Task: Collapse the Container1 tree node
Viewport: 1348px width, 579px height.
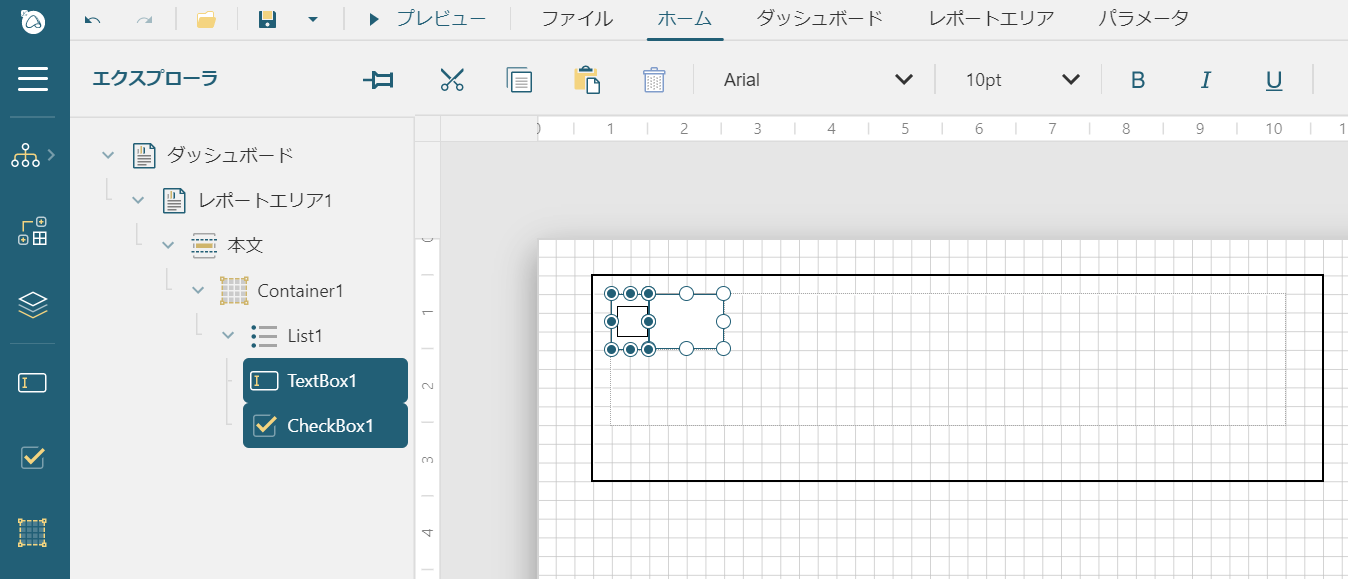Action: (198, 290)
